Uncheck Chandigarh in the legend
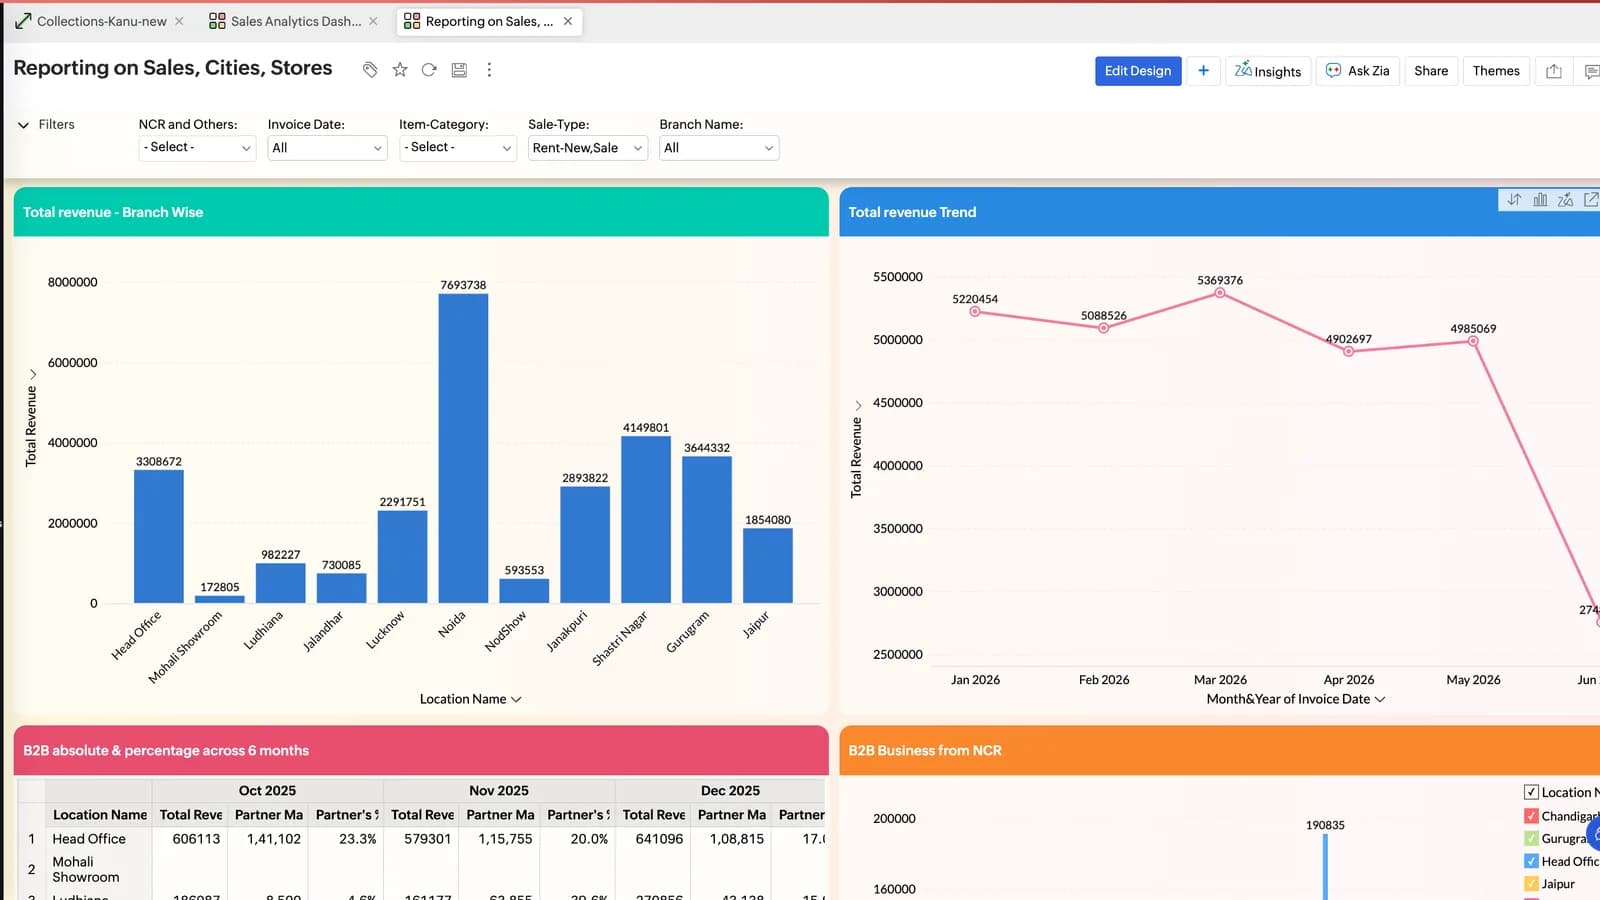 pyautogui.click(x=1531, y=816)
